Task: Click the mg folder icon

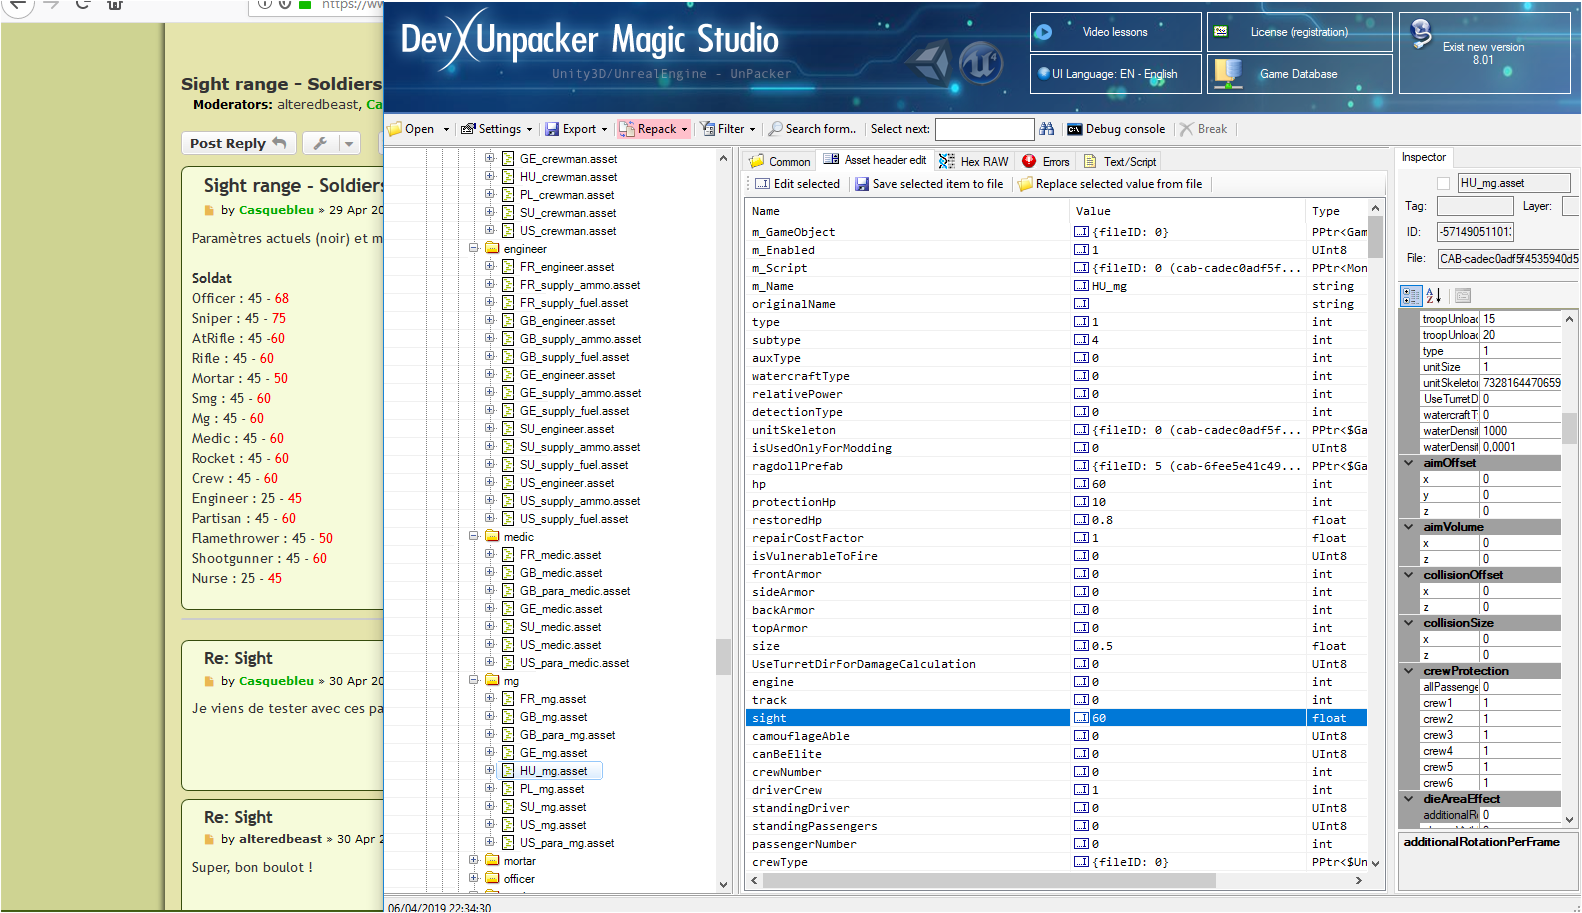Action: click(x=492, y=680)
